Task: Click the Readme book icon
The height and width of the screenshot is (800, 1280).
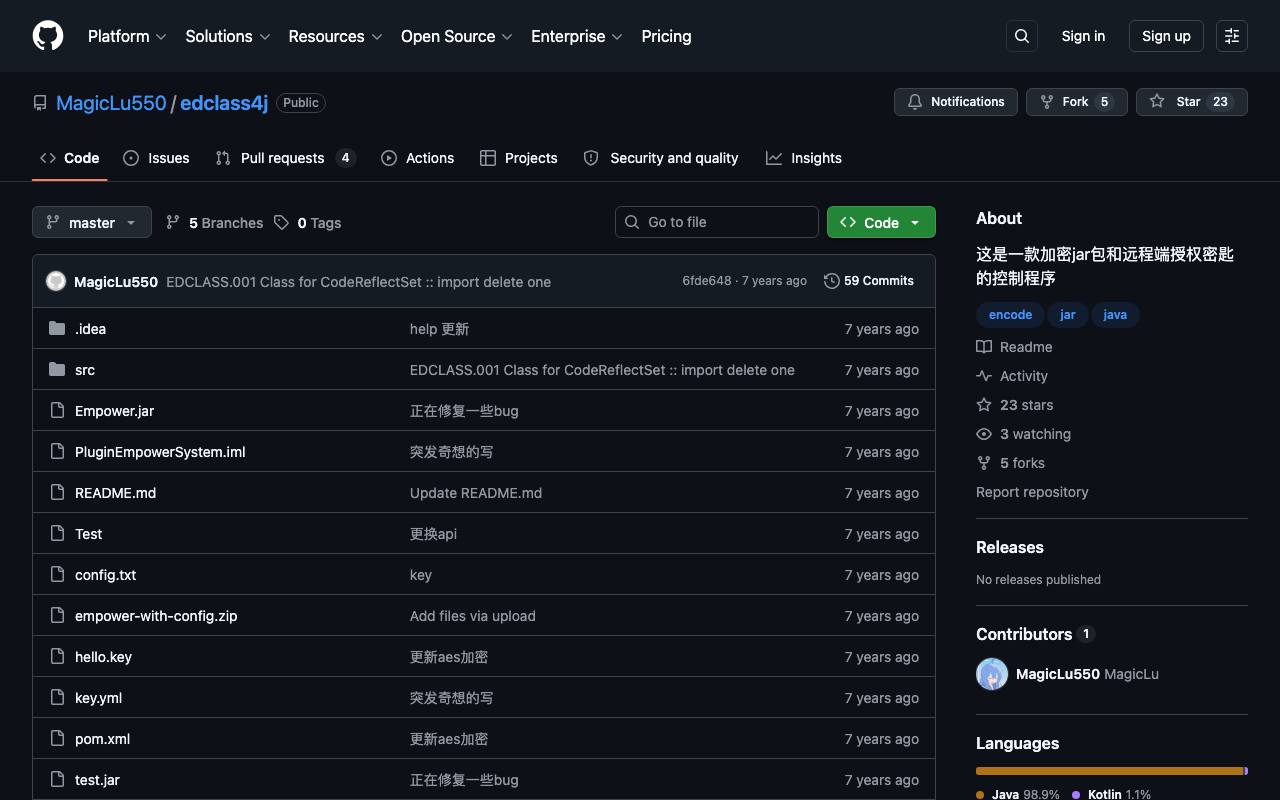Action: 984,347
